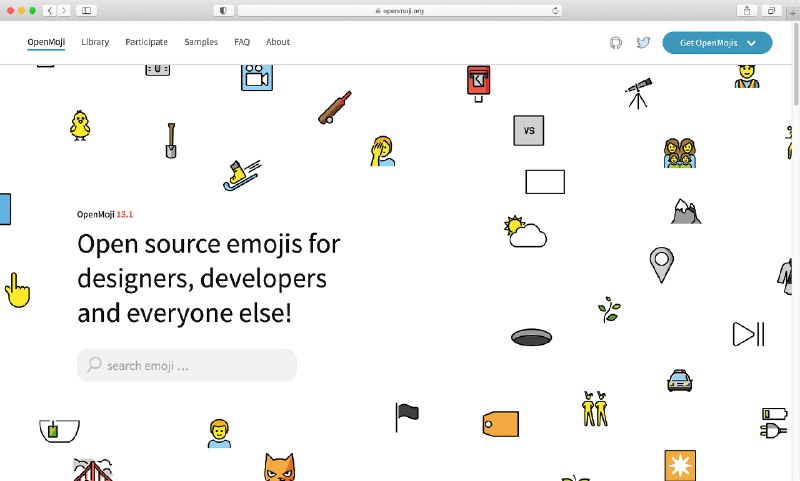The width and height of the screenshot is (800, 481).
Task: Open the About page
Action: (278, 42)
